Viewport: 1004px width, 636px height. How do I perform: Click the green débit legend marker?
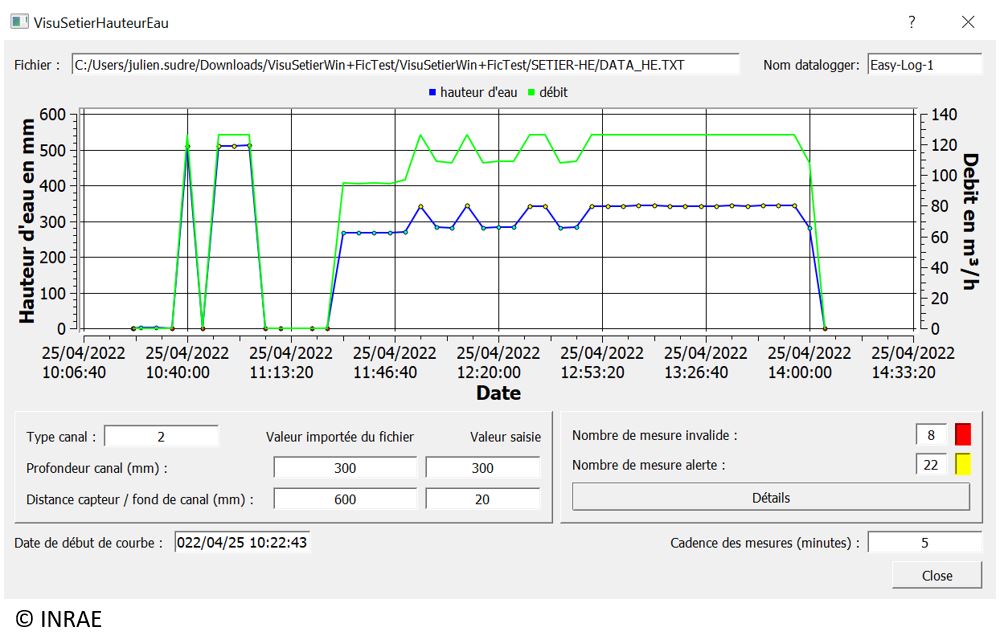tap(531, 92)
